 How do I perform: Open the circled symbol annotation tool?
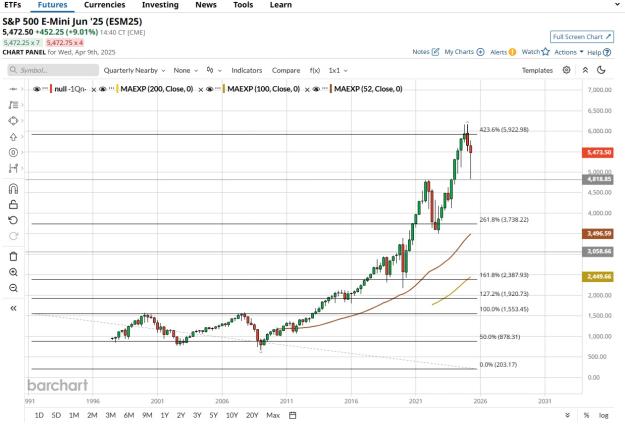[x=13, y=152]
